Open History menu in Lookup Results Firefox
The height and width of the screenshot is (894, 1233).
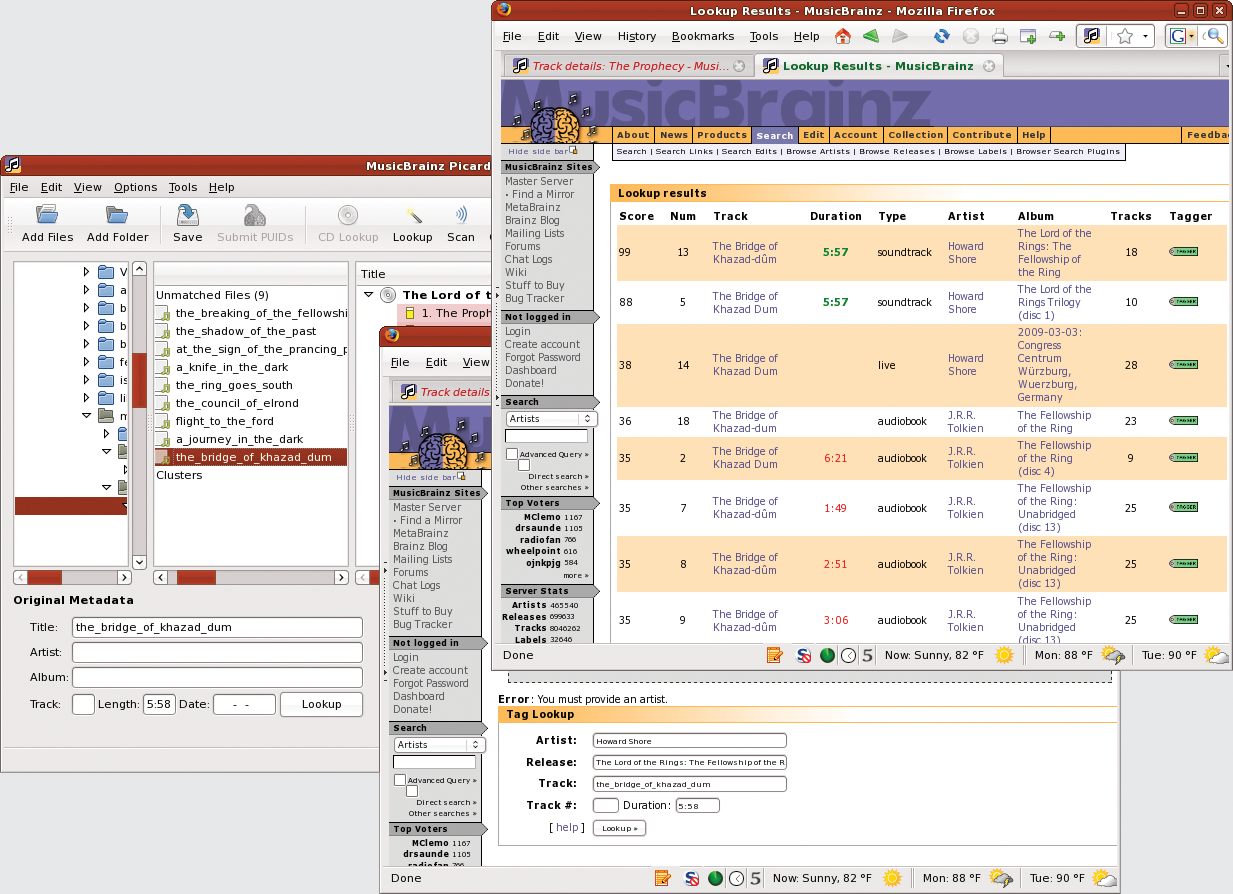point(637,36)
